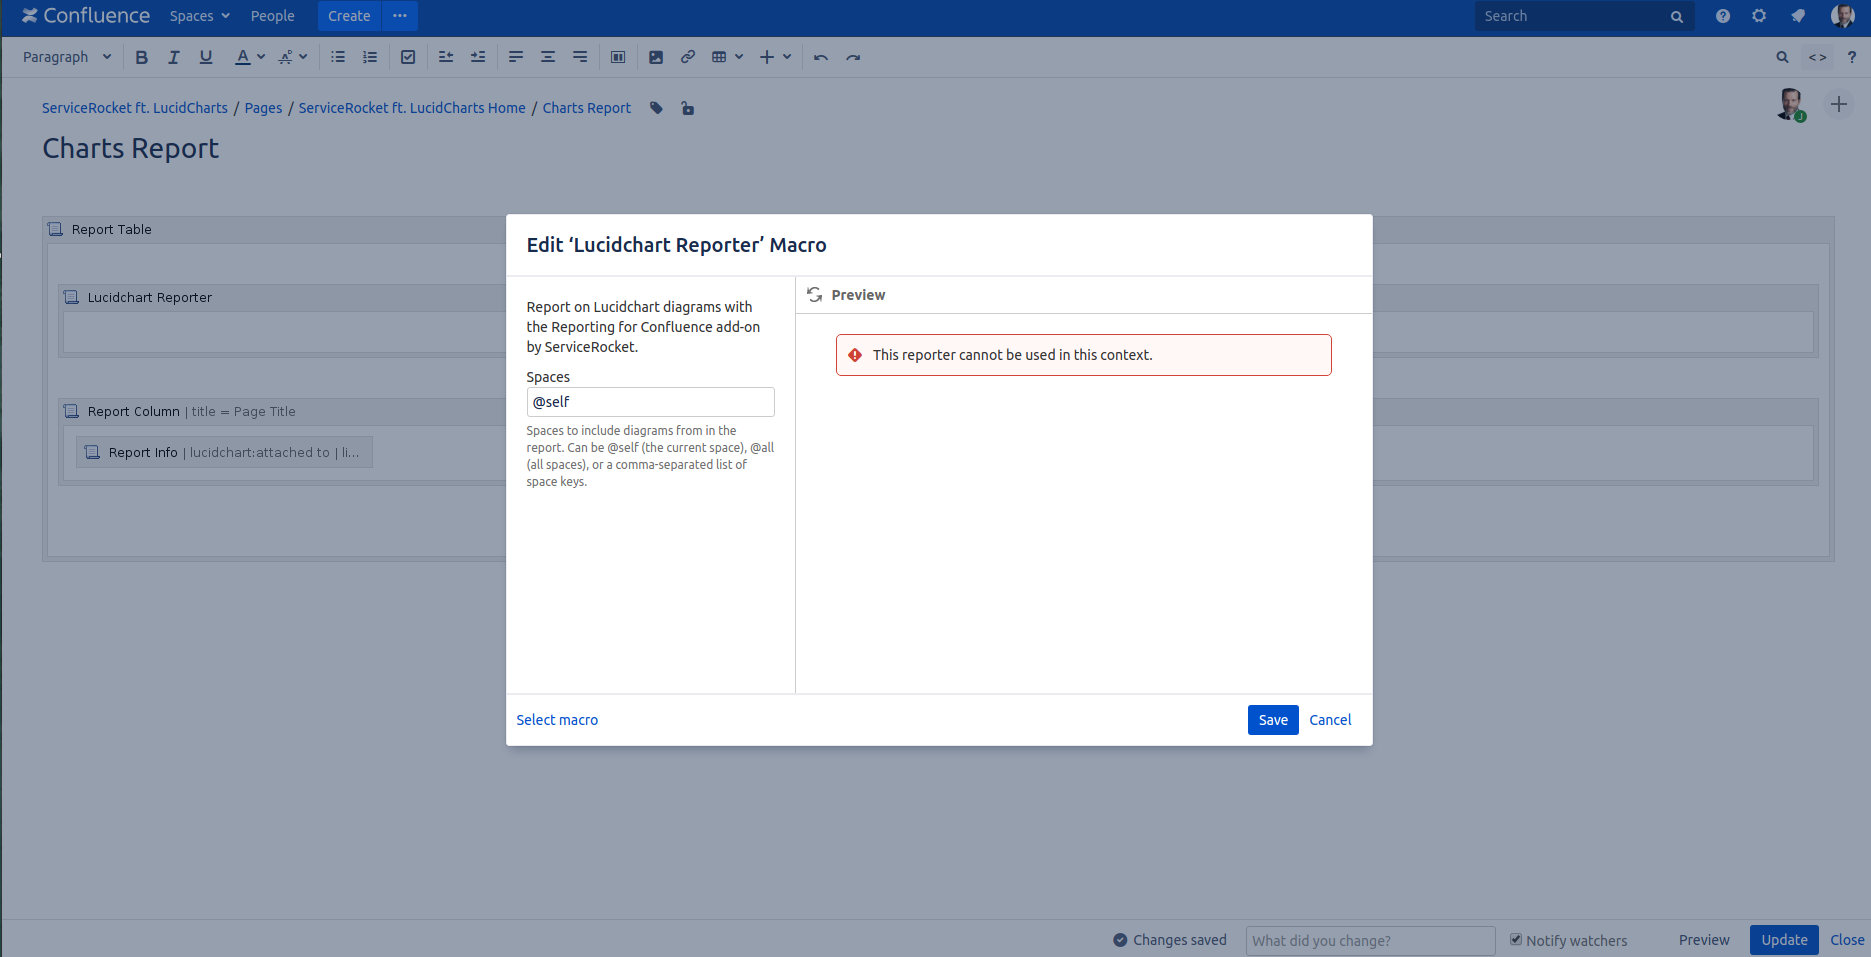Click Preview in the bottom bar
This screenshot has height=957, width=1871.
1704,940
